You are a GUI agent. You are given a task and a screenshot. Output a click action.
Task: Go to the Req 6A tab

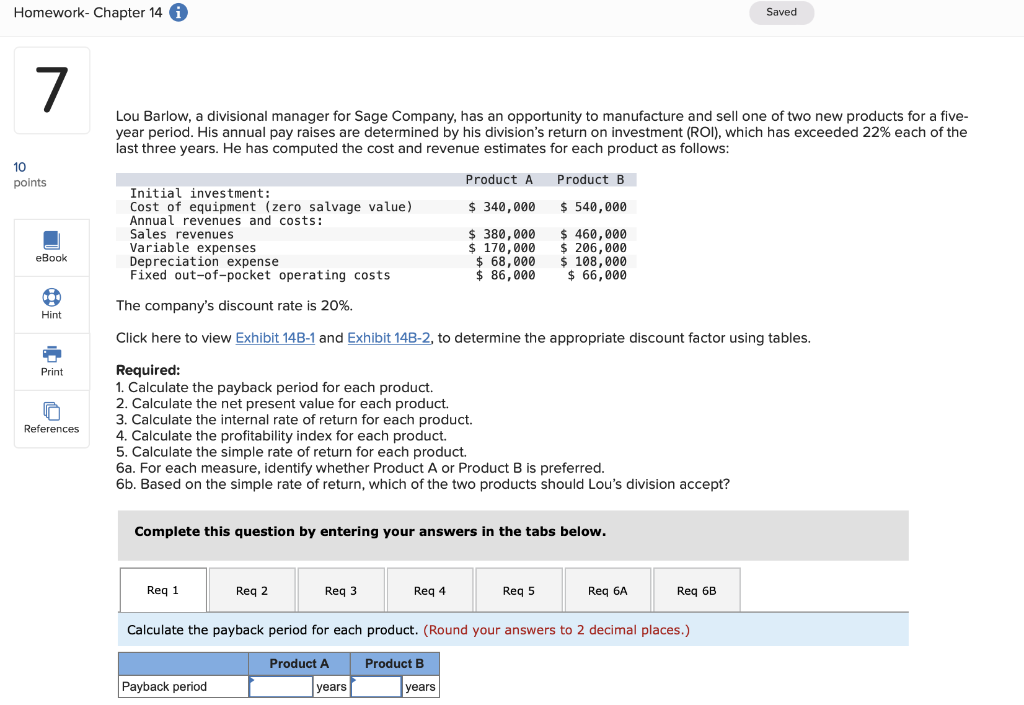pos(607,591)
